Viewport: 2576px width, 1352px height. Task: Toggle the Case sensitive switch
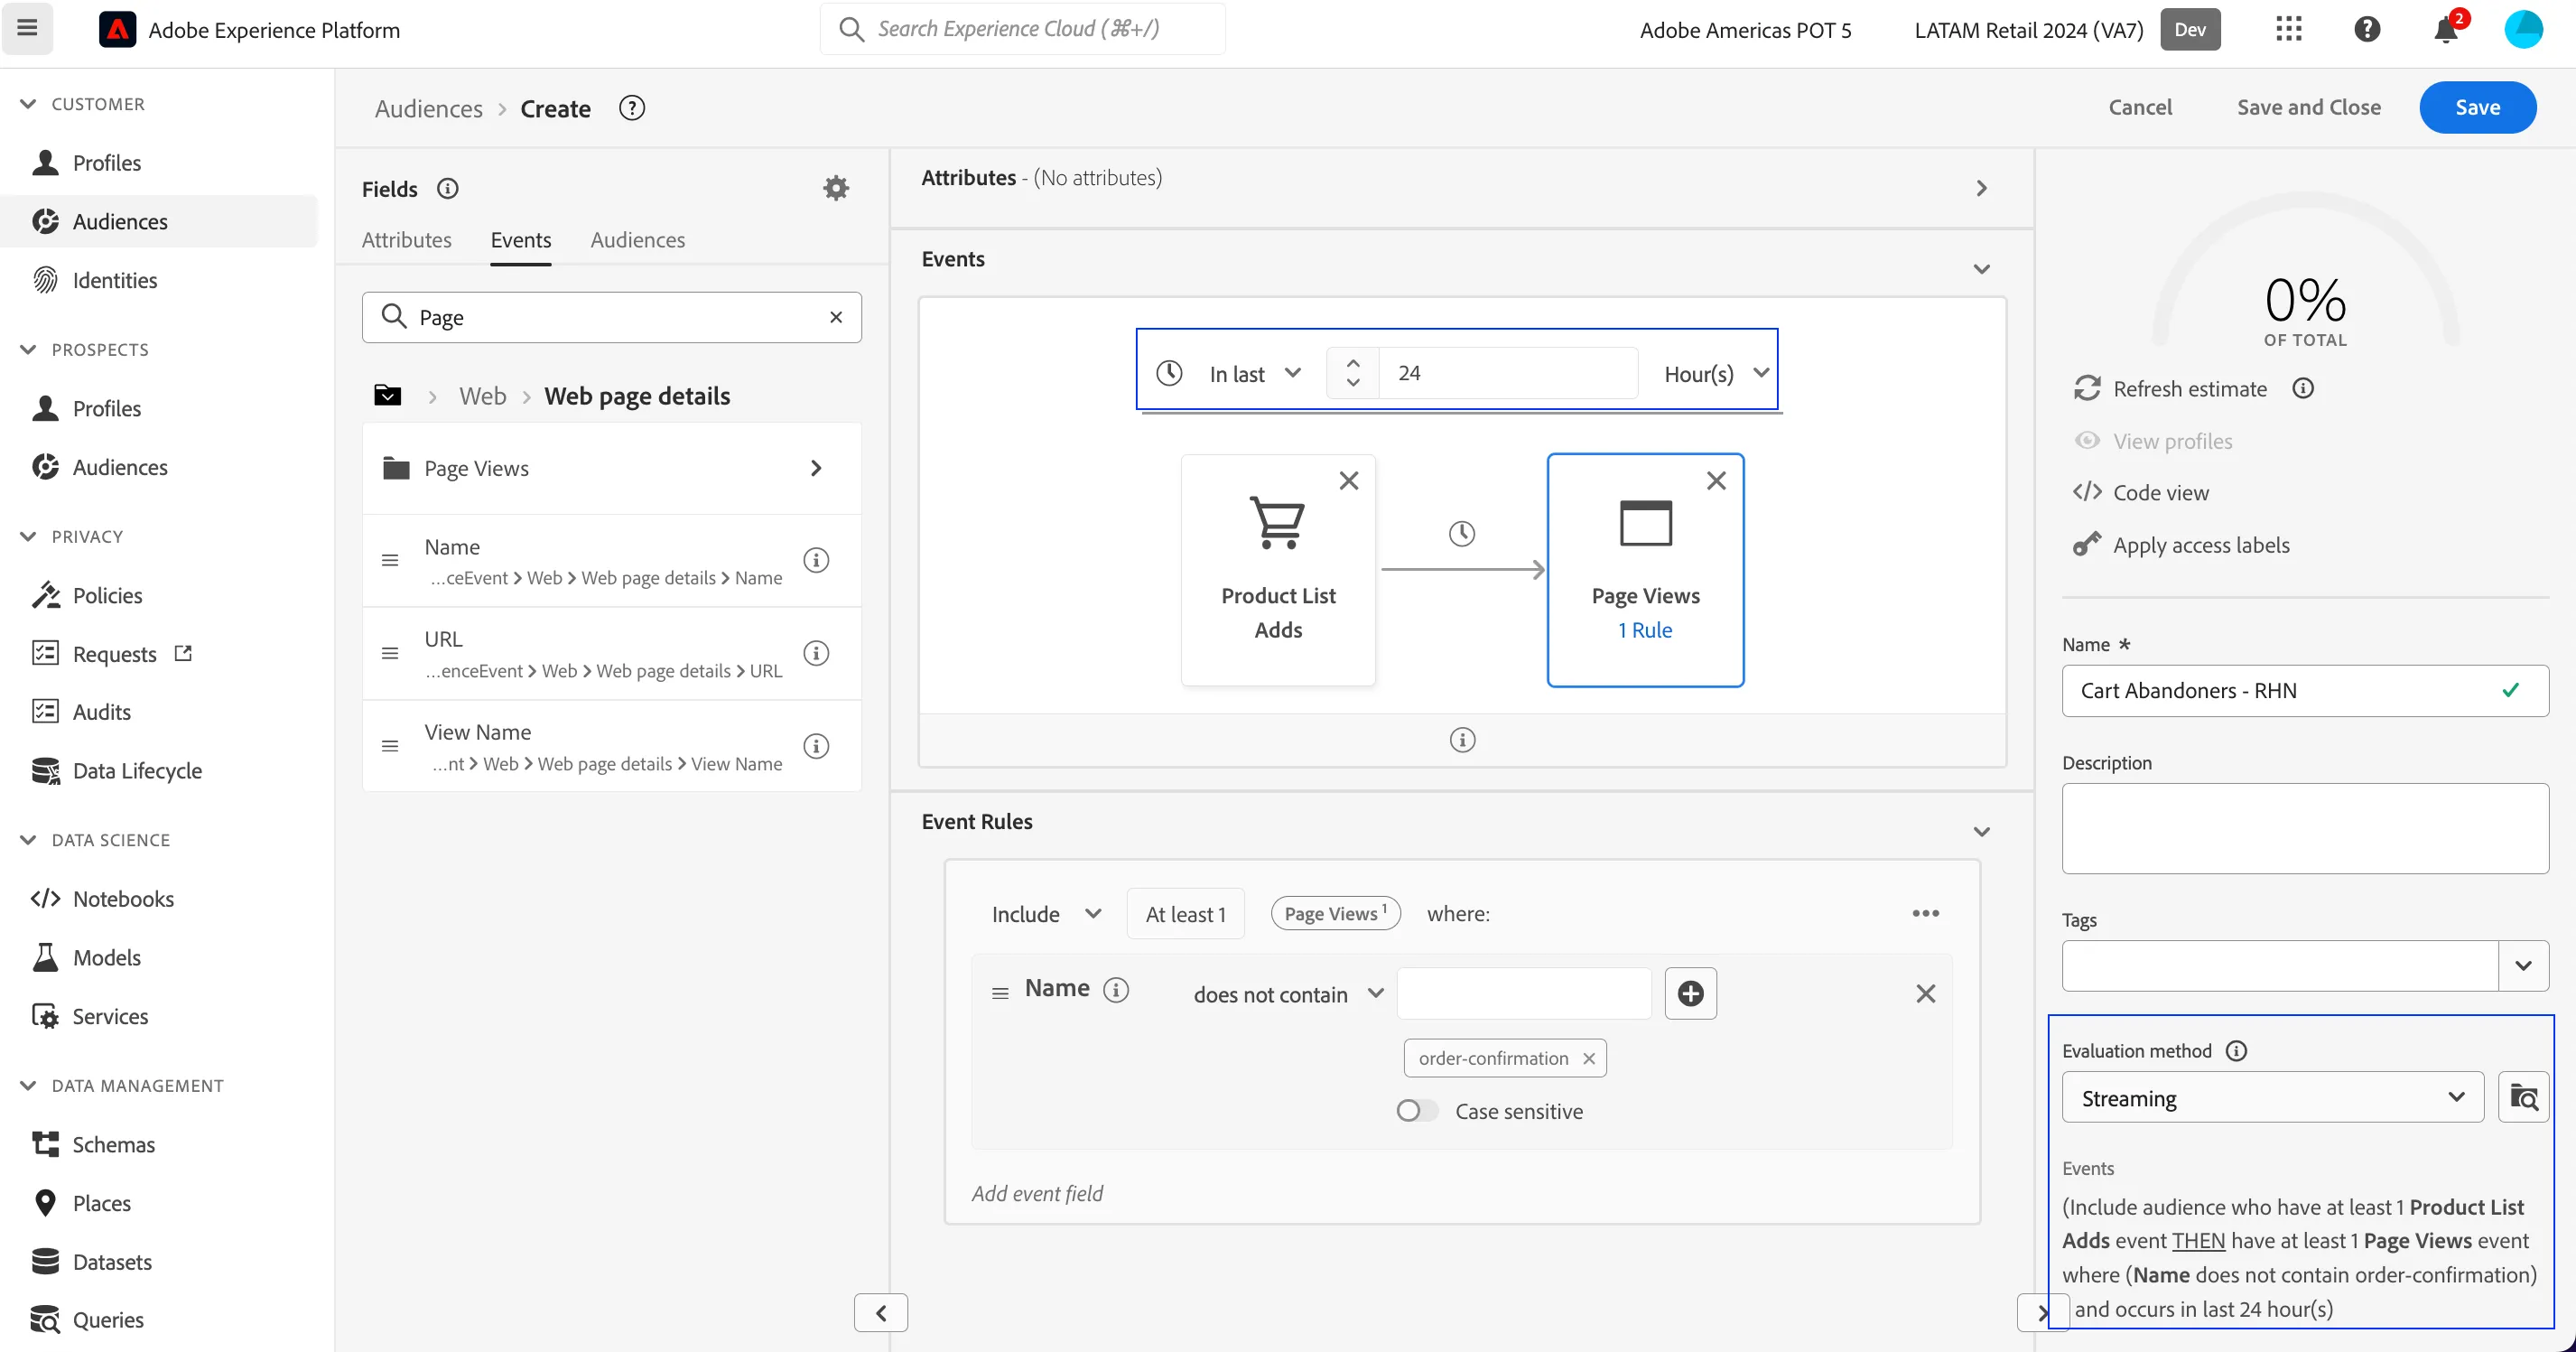(1416, 1111)
